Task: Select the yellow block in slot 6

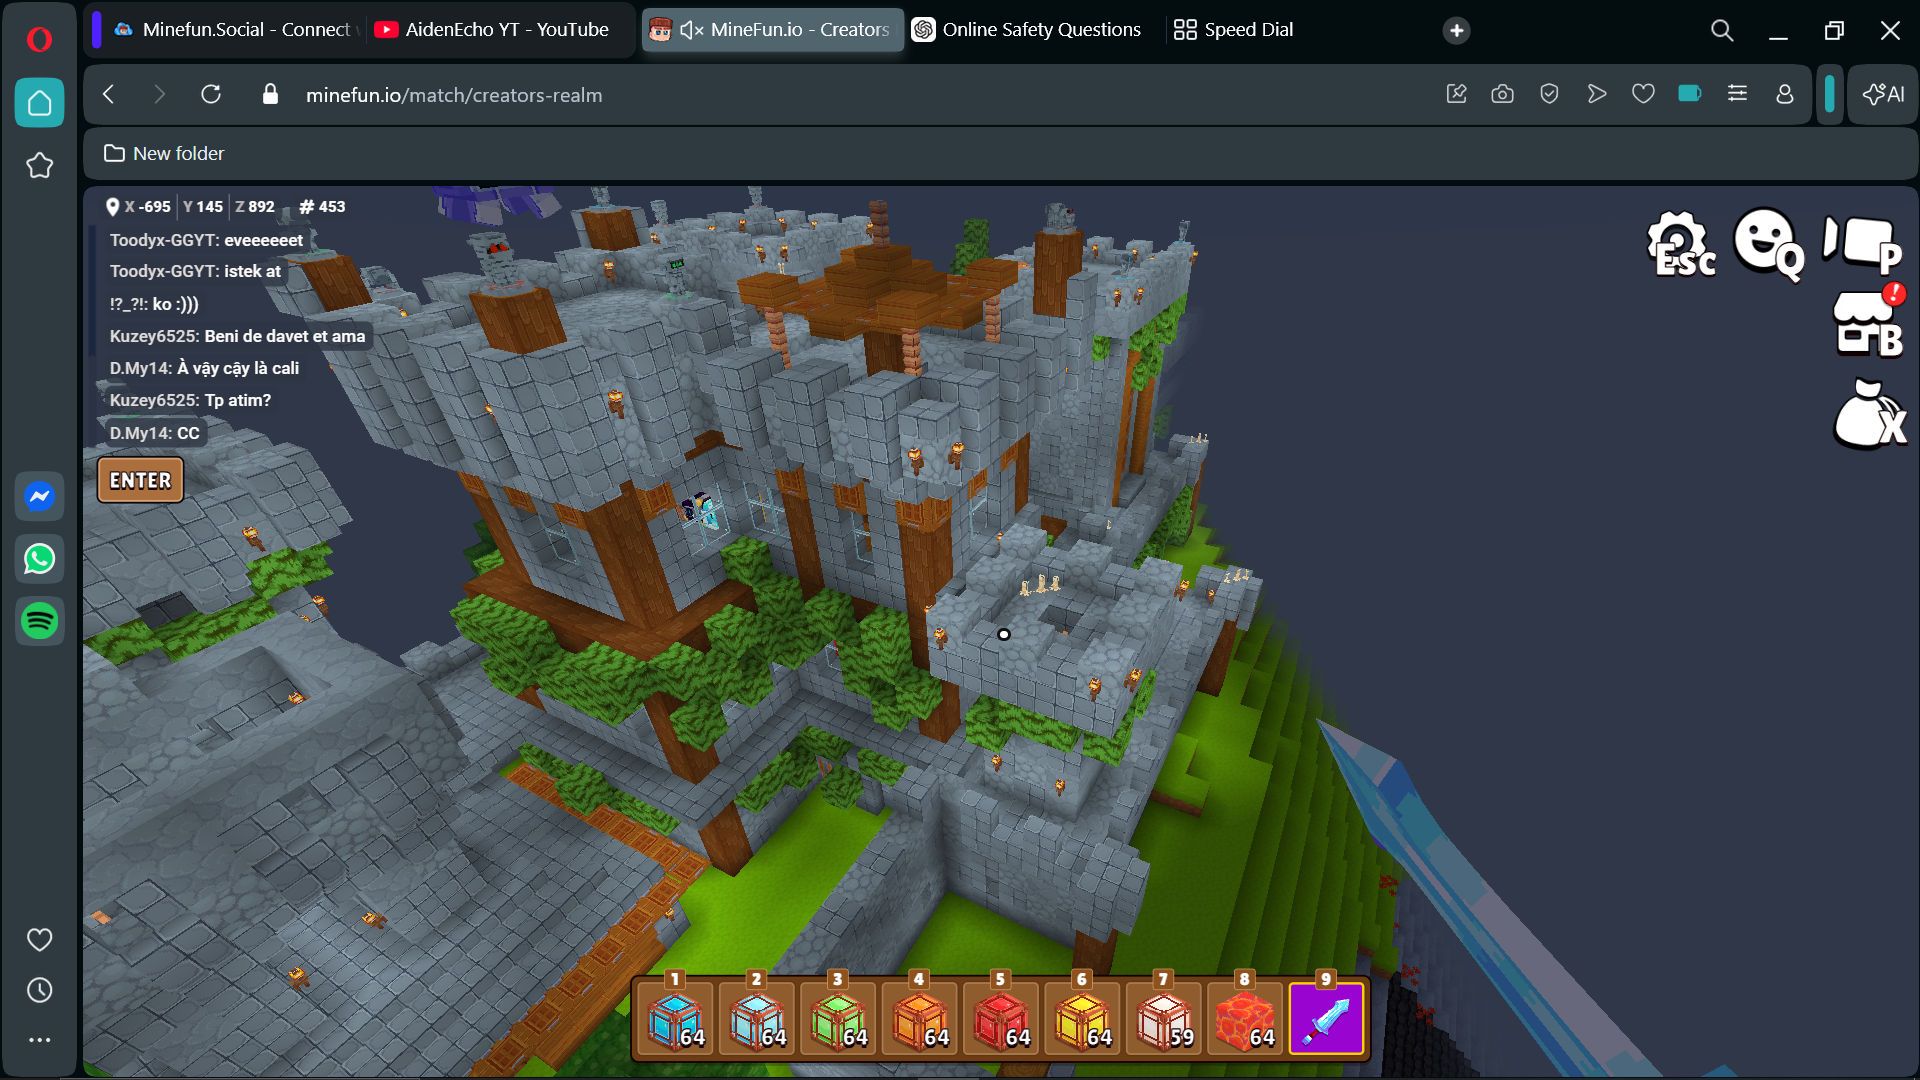Action: 1082,1018
